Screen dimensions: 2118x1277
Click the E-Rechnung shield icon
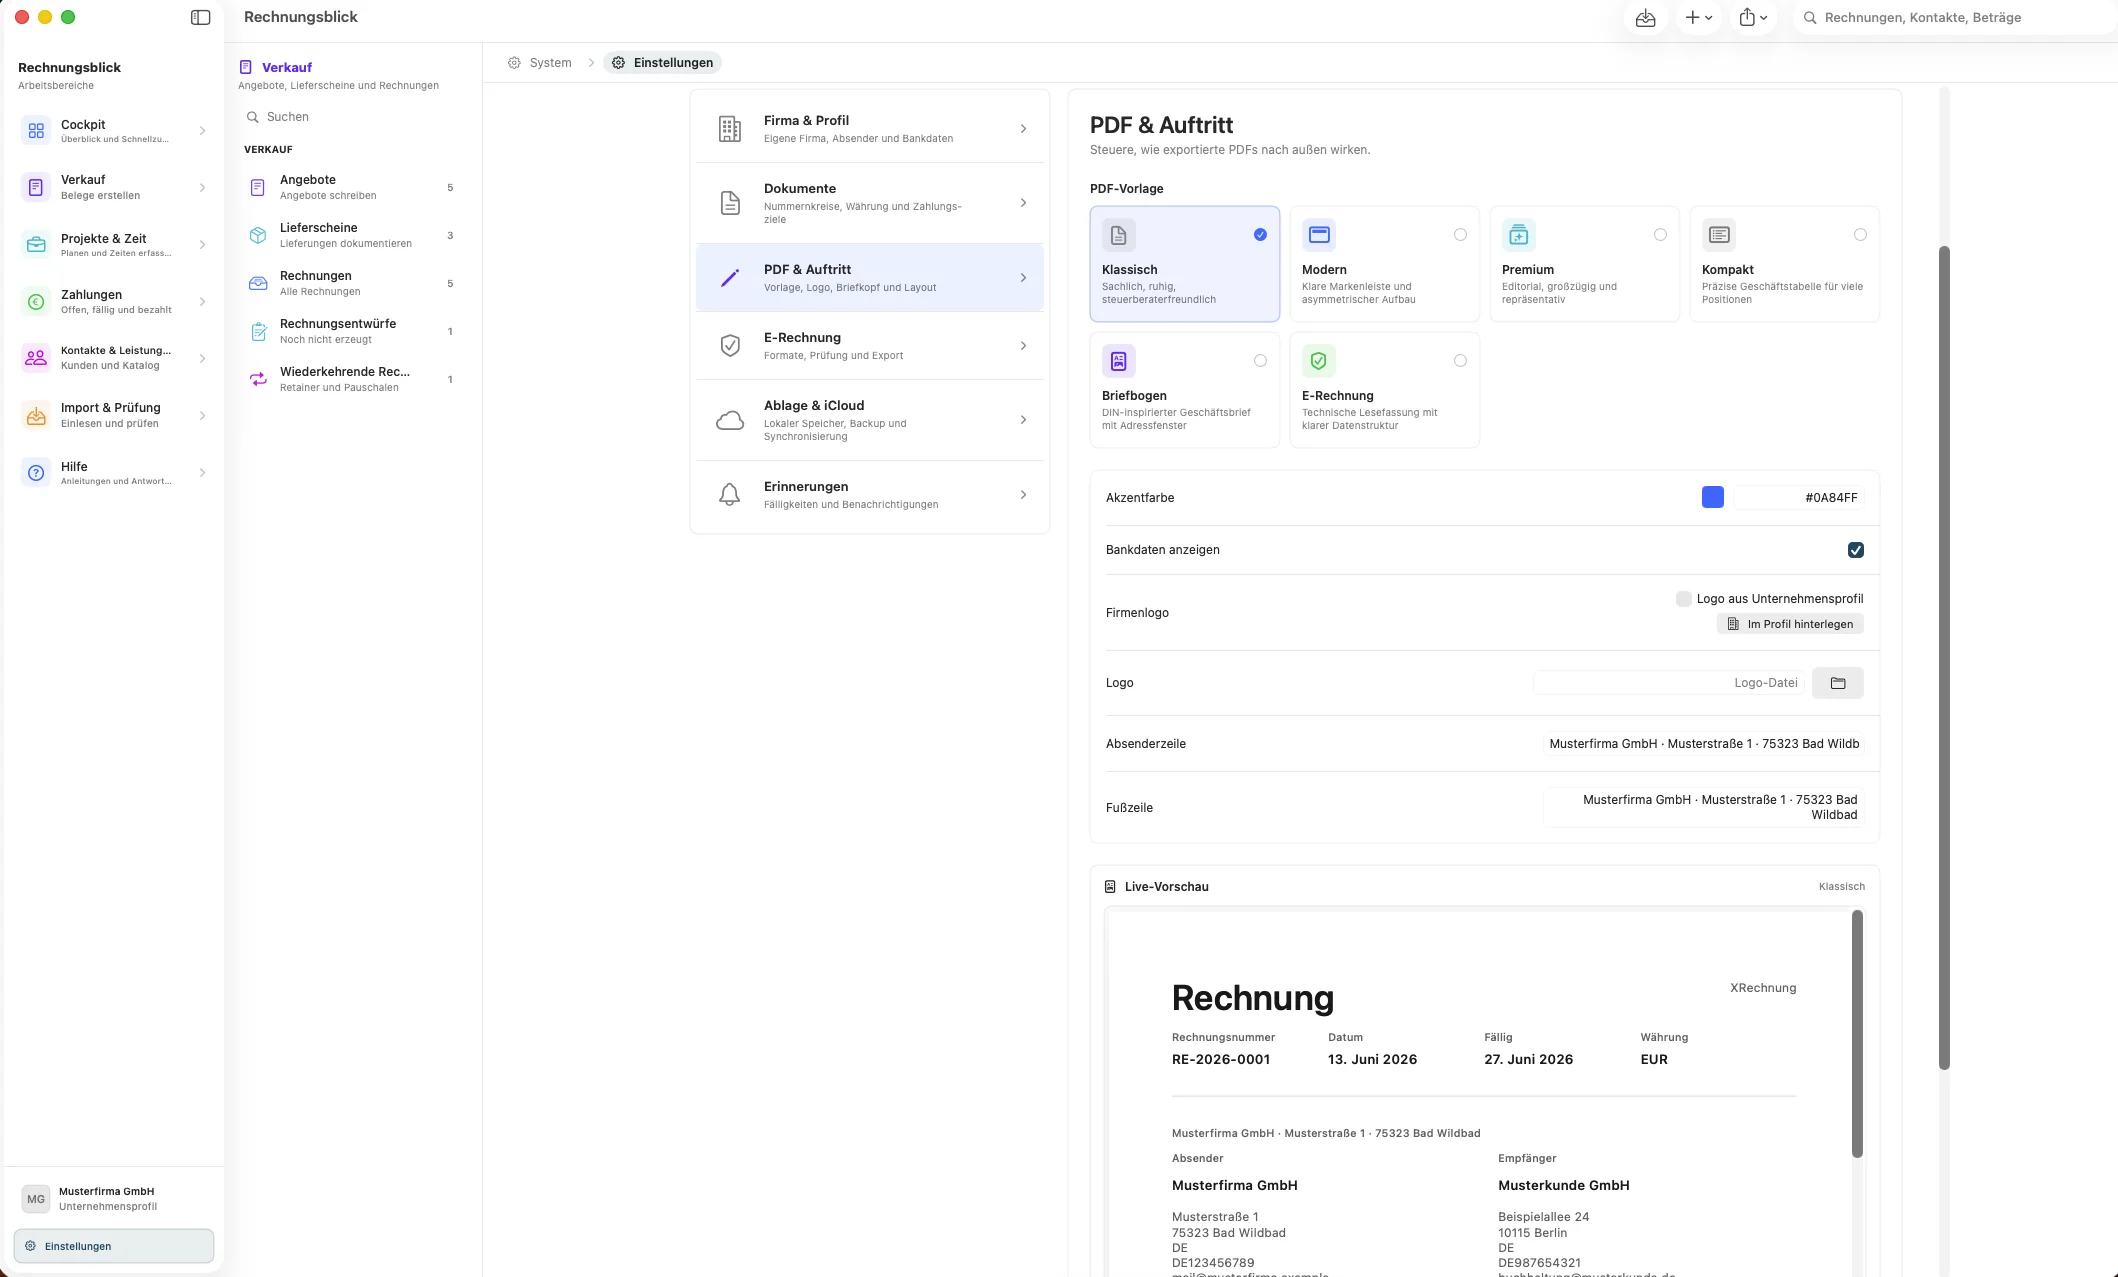[730, 346]
